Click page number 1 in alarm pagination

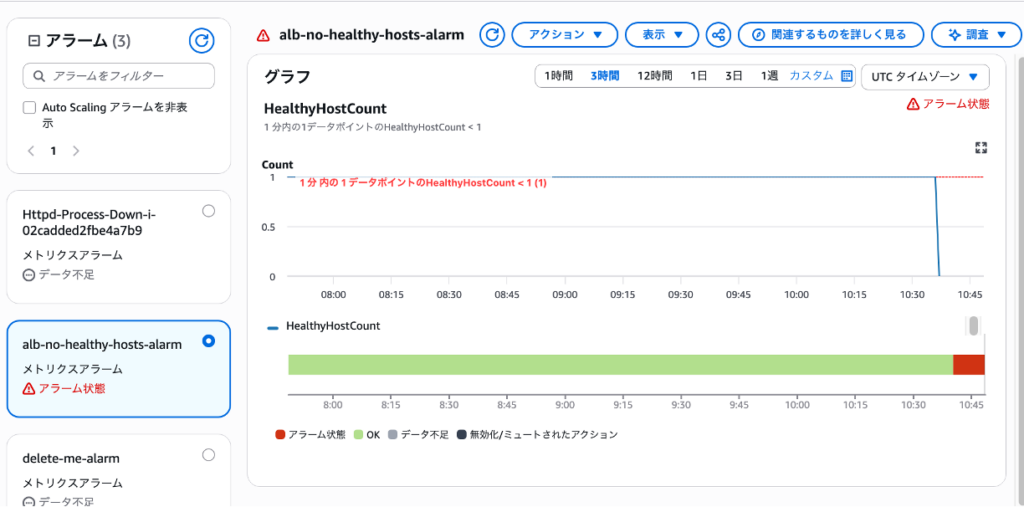click(54, 151)
